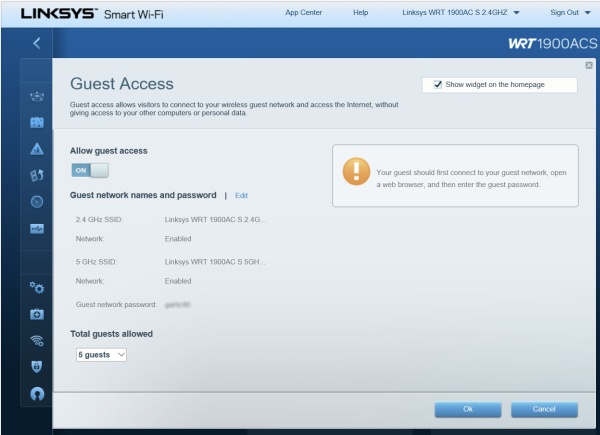Open the 5 guests dropdown
The width and height of the screenshot is (600, 435).
(x=101, y=355)
